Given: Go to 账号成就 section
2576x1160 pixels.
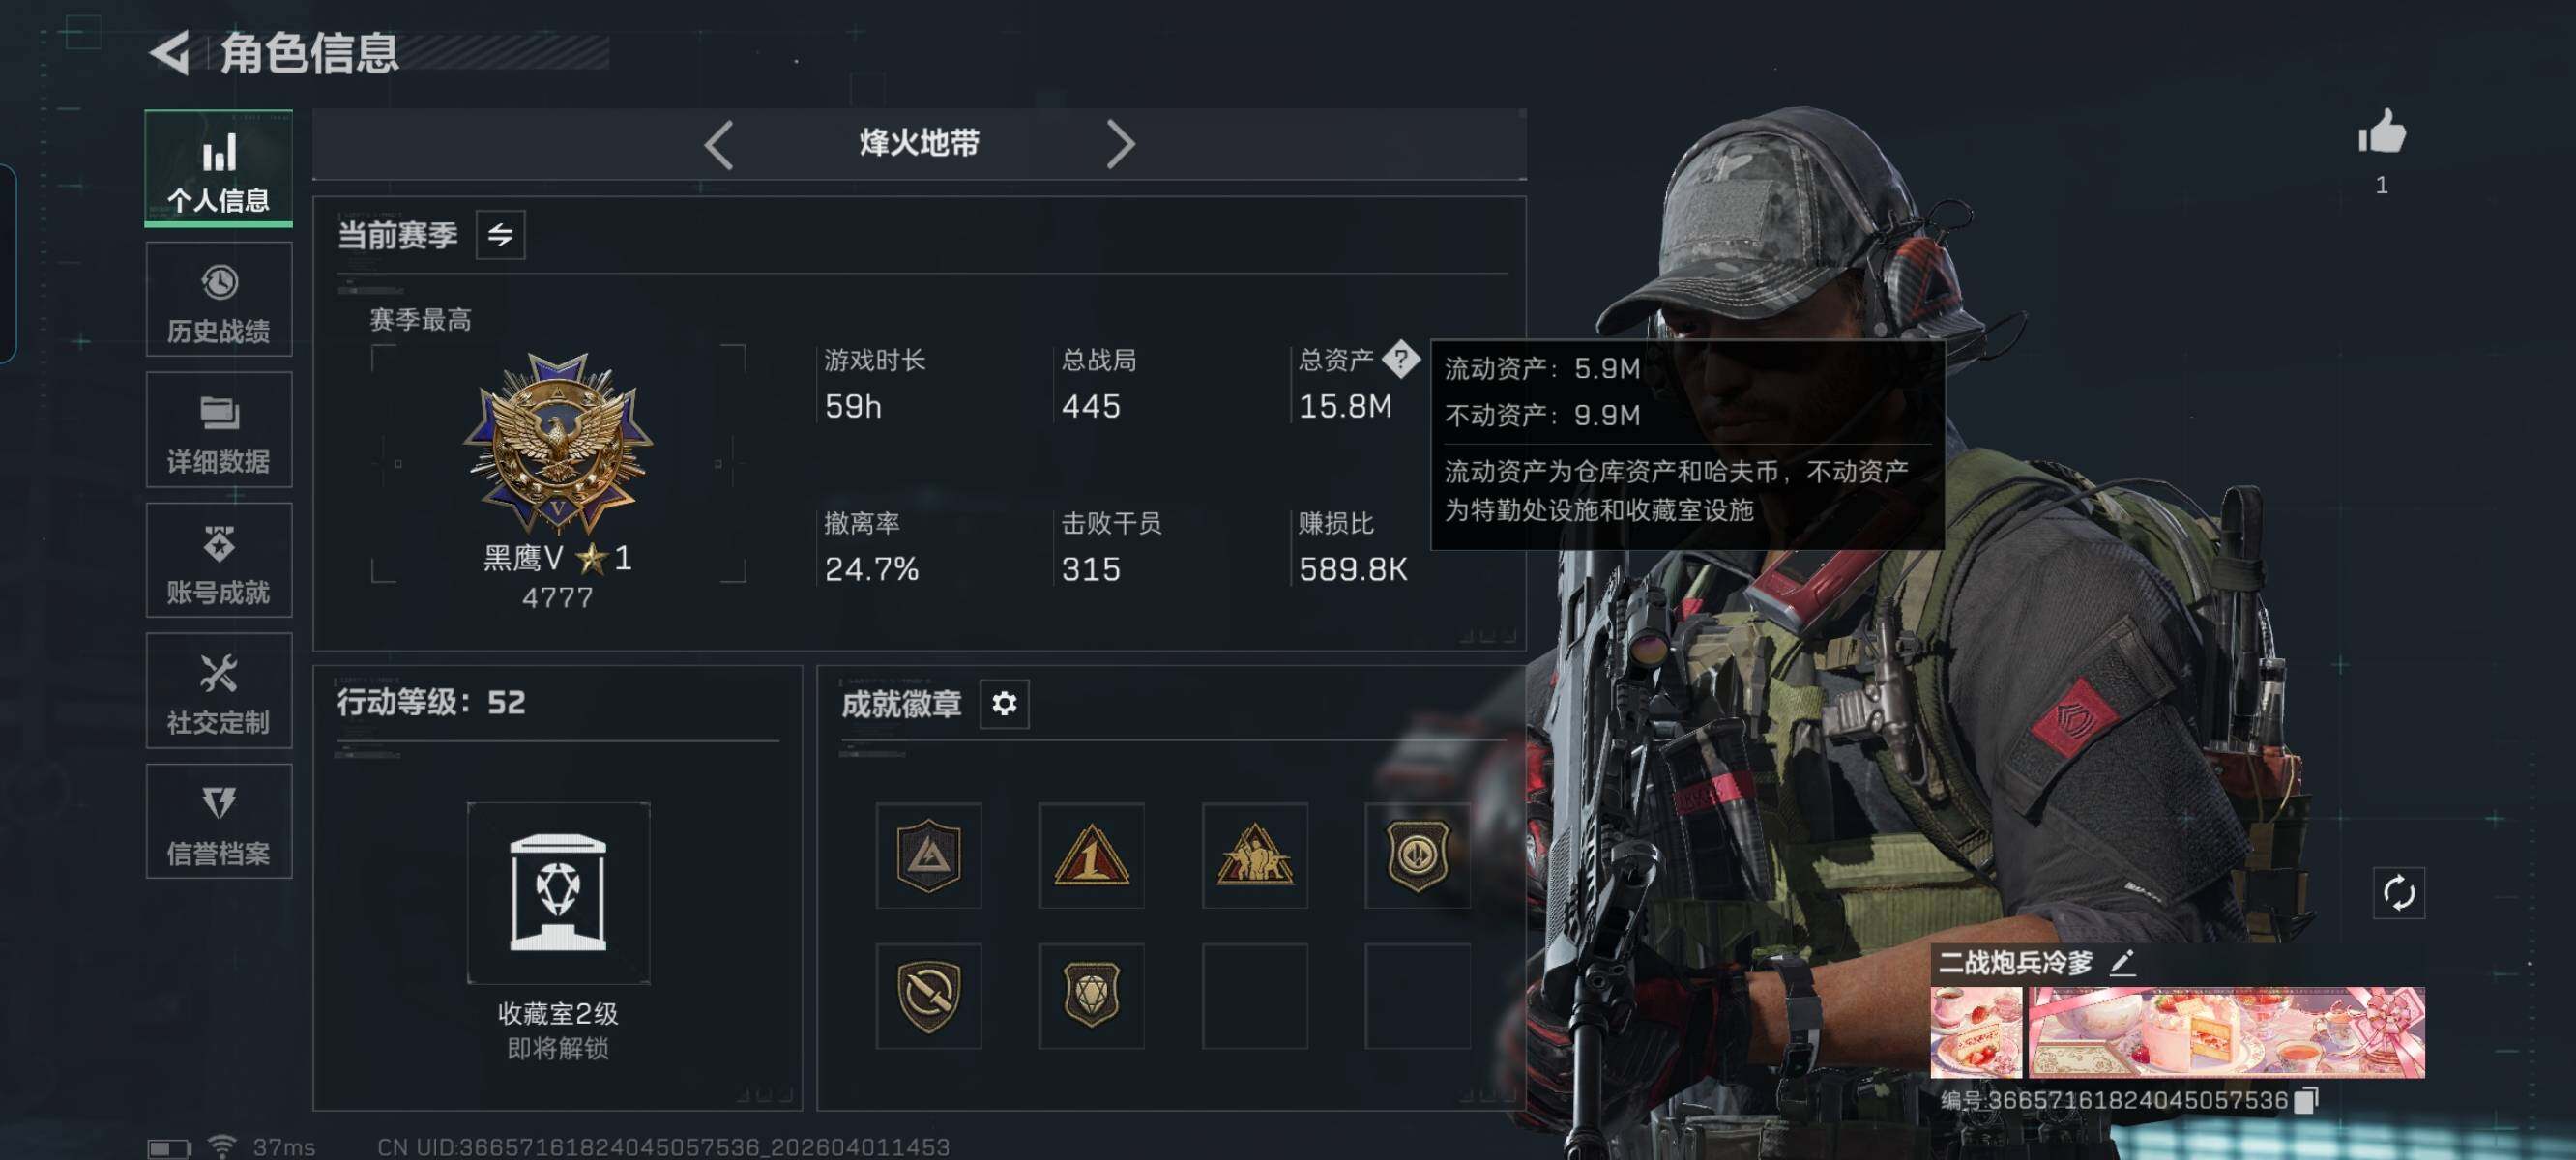Looking at the screenshot, I should tap(219, 560).
